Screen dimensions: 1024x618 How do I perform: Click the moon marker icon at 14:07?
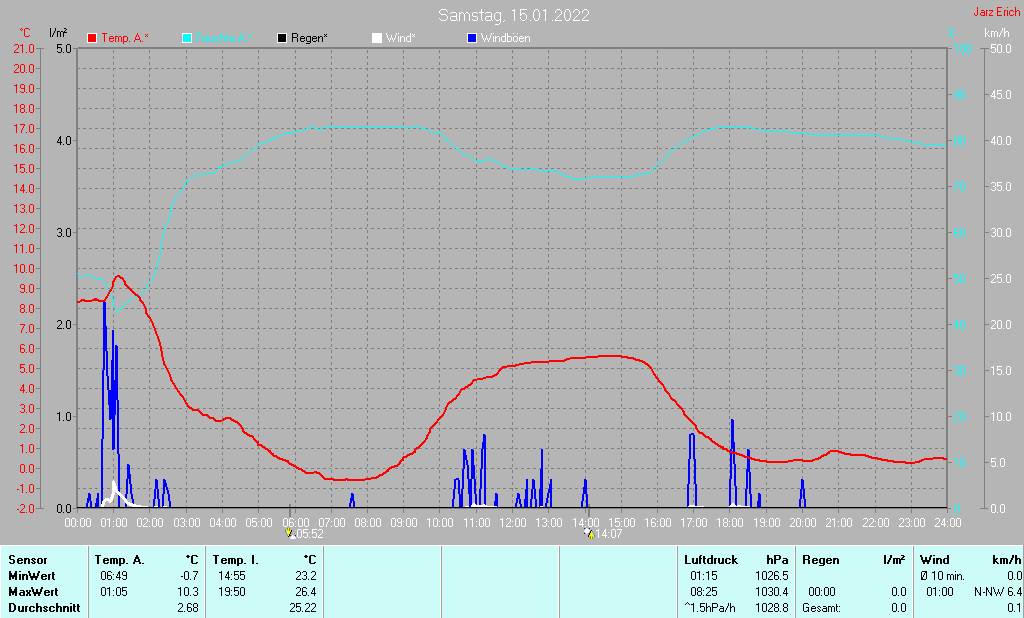pyautogui.click(x=588, y=533)
